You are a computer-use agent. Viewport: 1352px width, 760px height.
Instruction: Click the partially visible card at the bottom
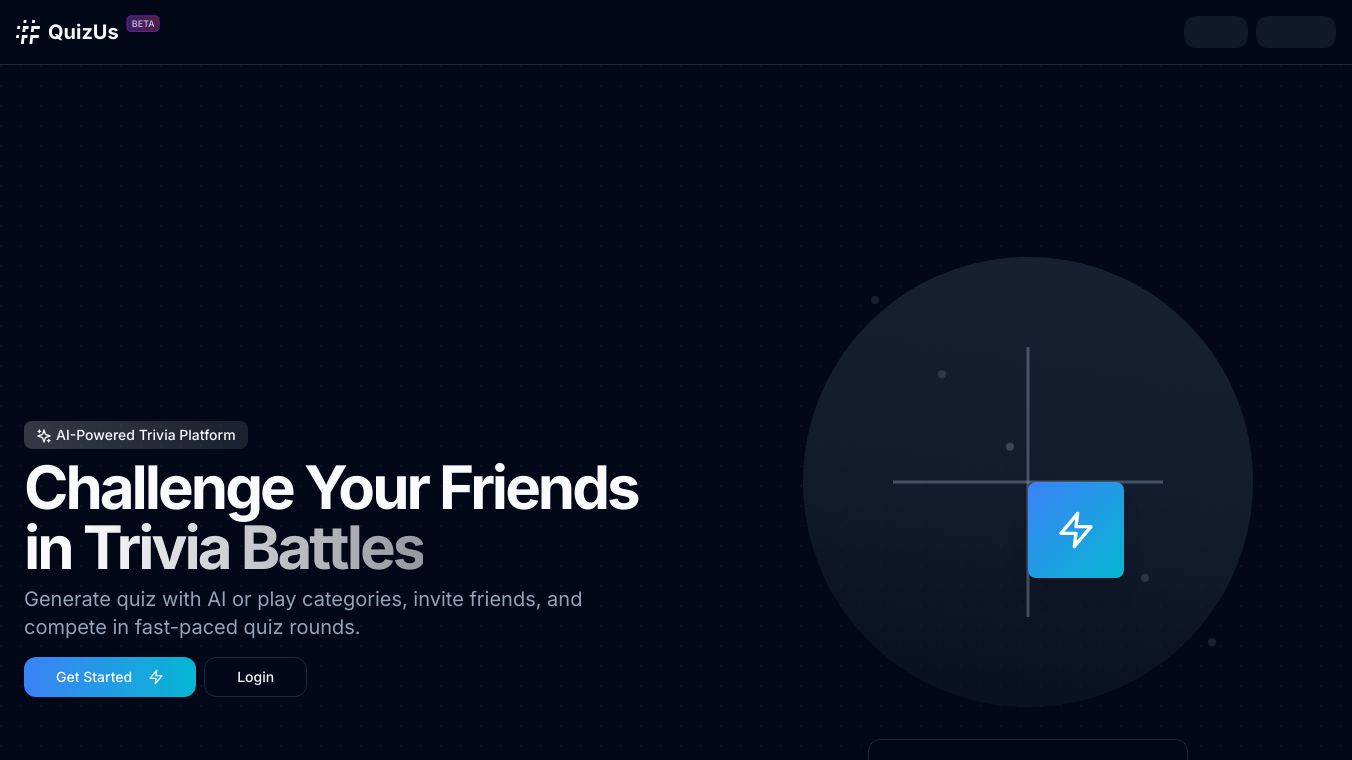[1027, 750]
